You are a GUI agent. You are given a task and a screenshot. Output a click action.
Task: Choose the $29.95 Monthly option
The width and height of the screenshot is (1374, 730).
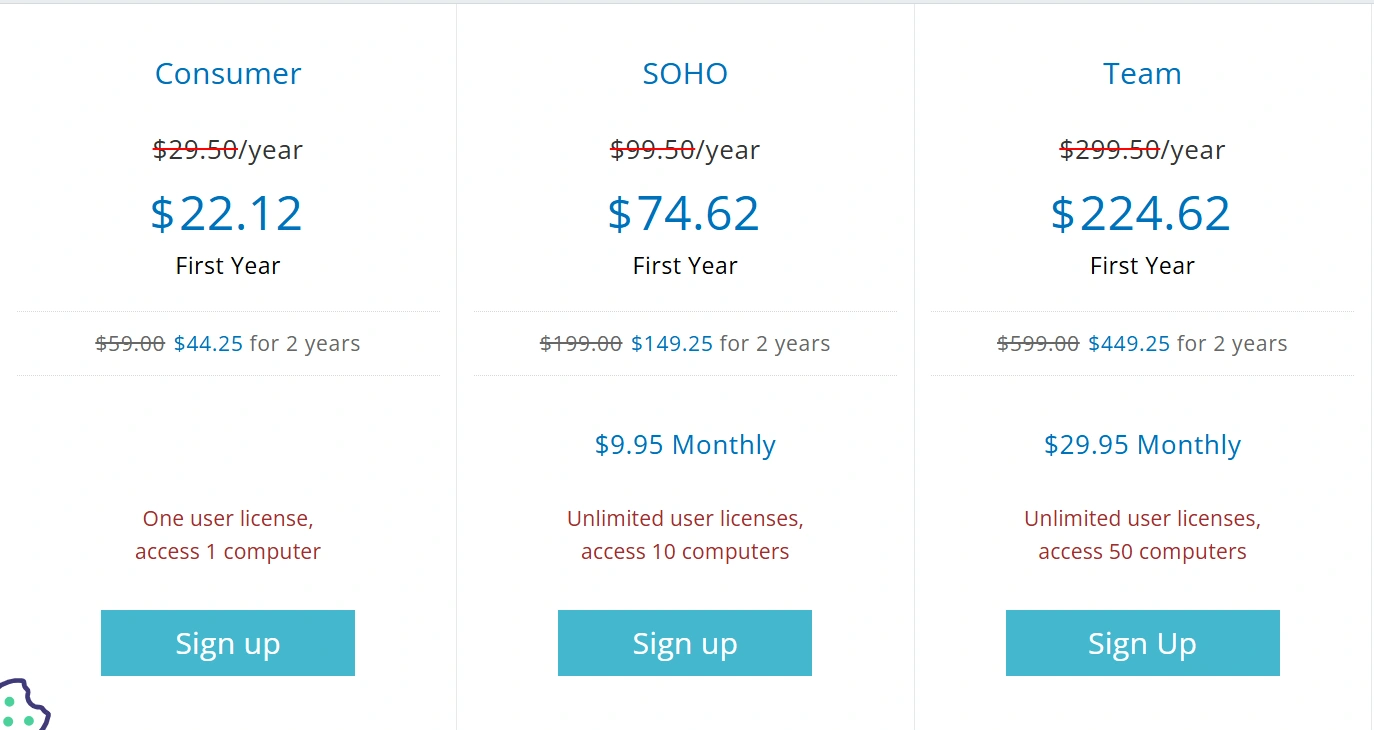point(1142,445)
